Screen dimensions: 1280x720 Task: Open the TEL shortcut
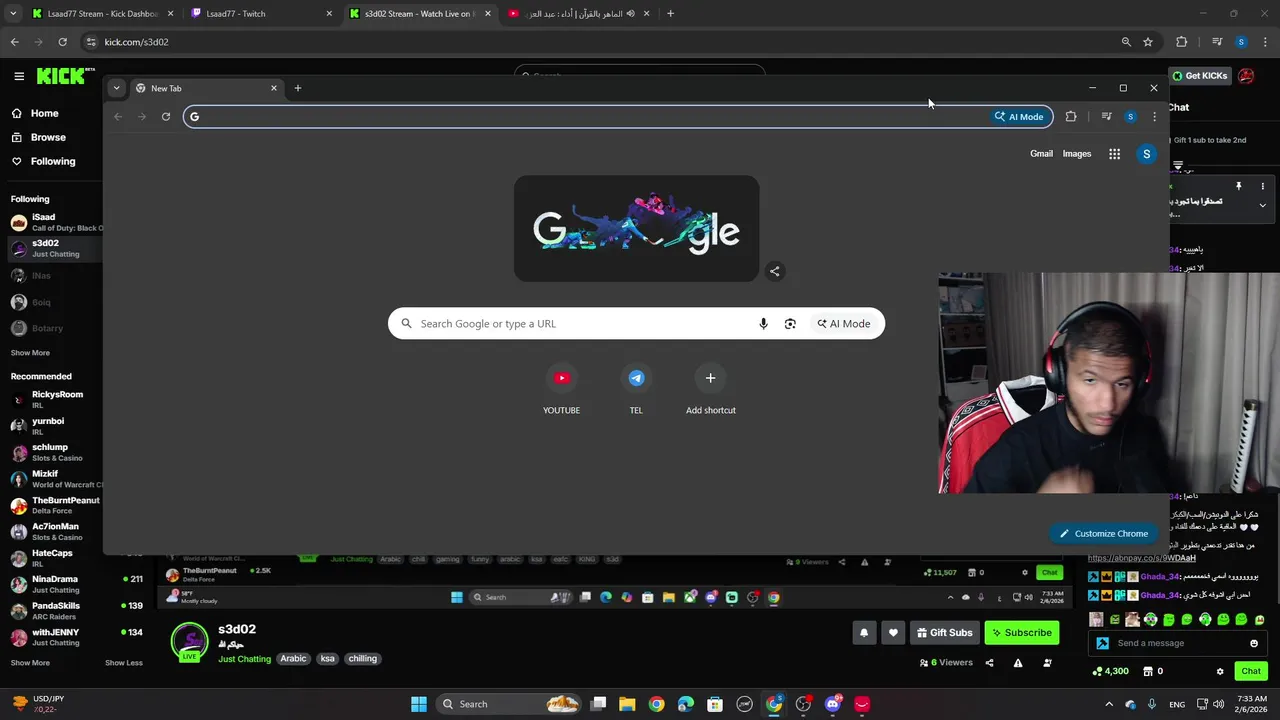(636, 388)
